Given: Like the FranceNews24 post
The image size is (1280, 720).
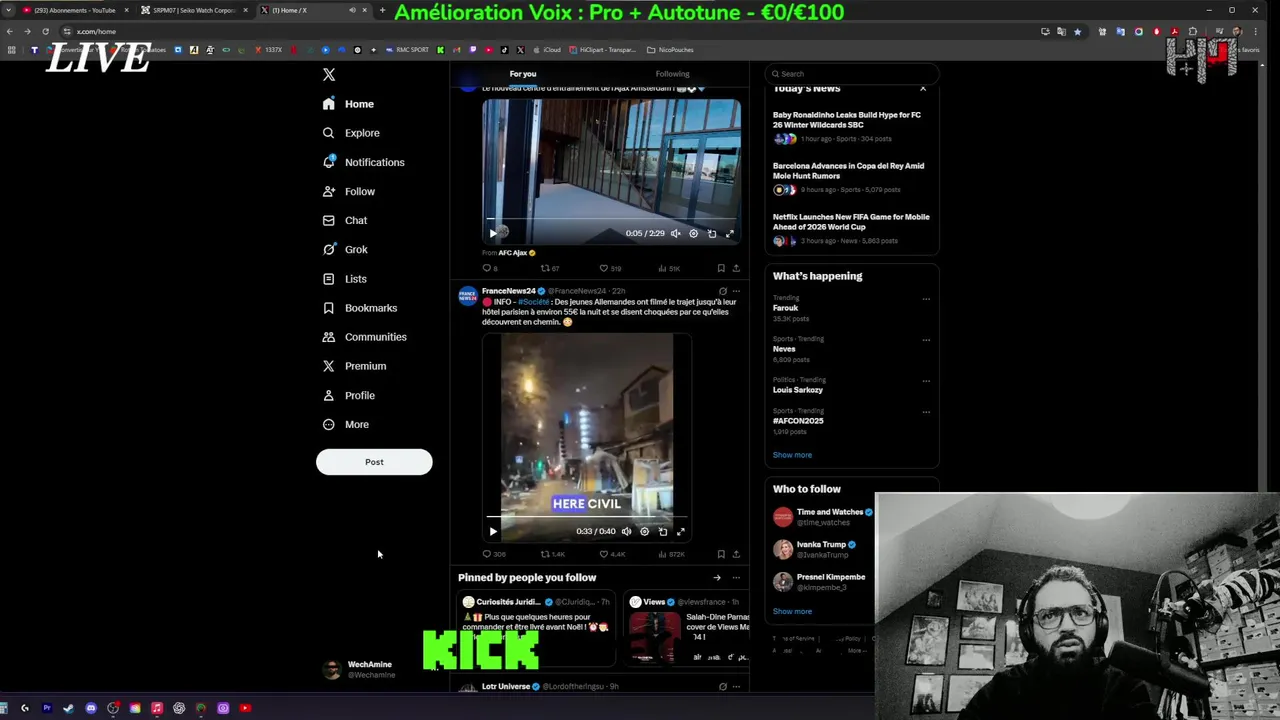Looking at the screenshot, I should (x=612, y=554).
